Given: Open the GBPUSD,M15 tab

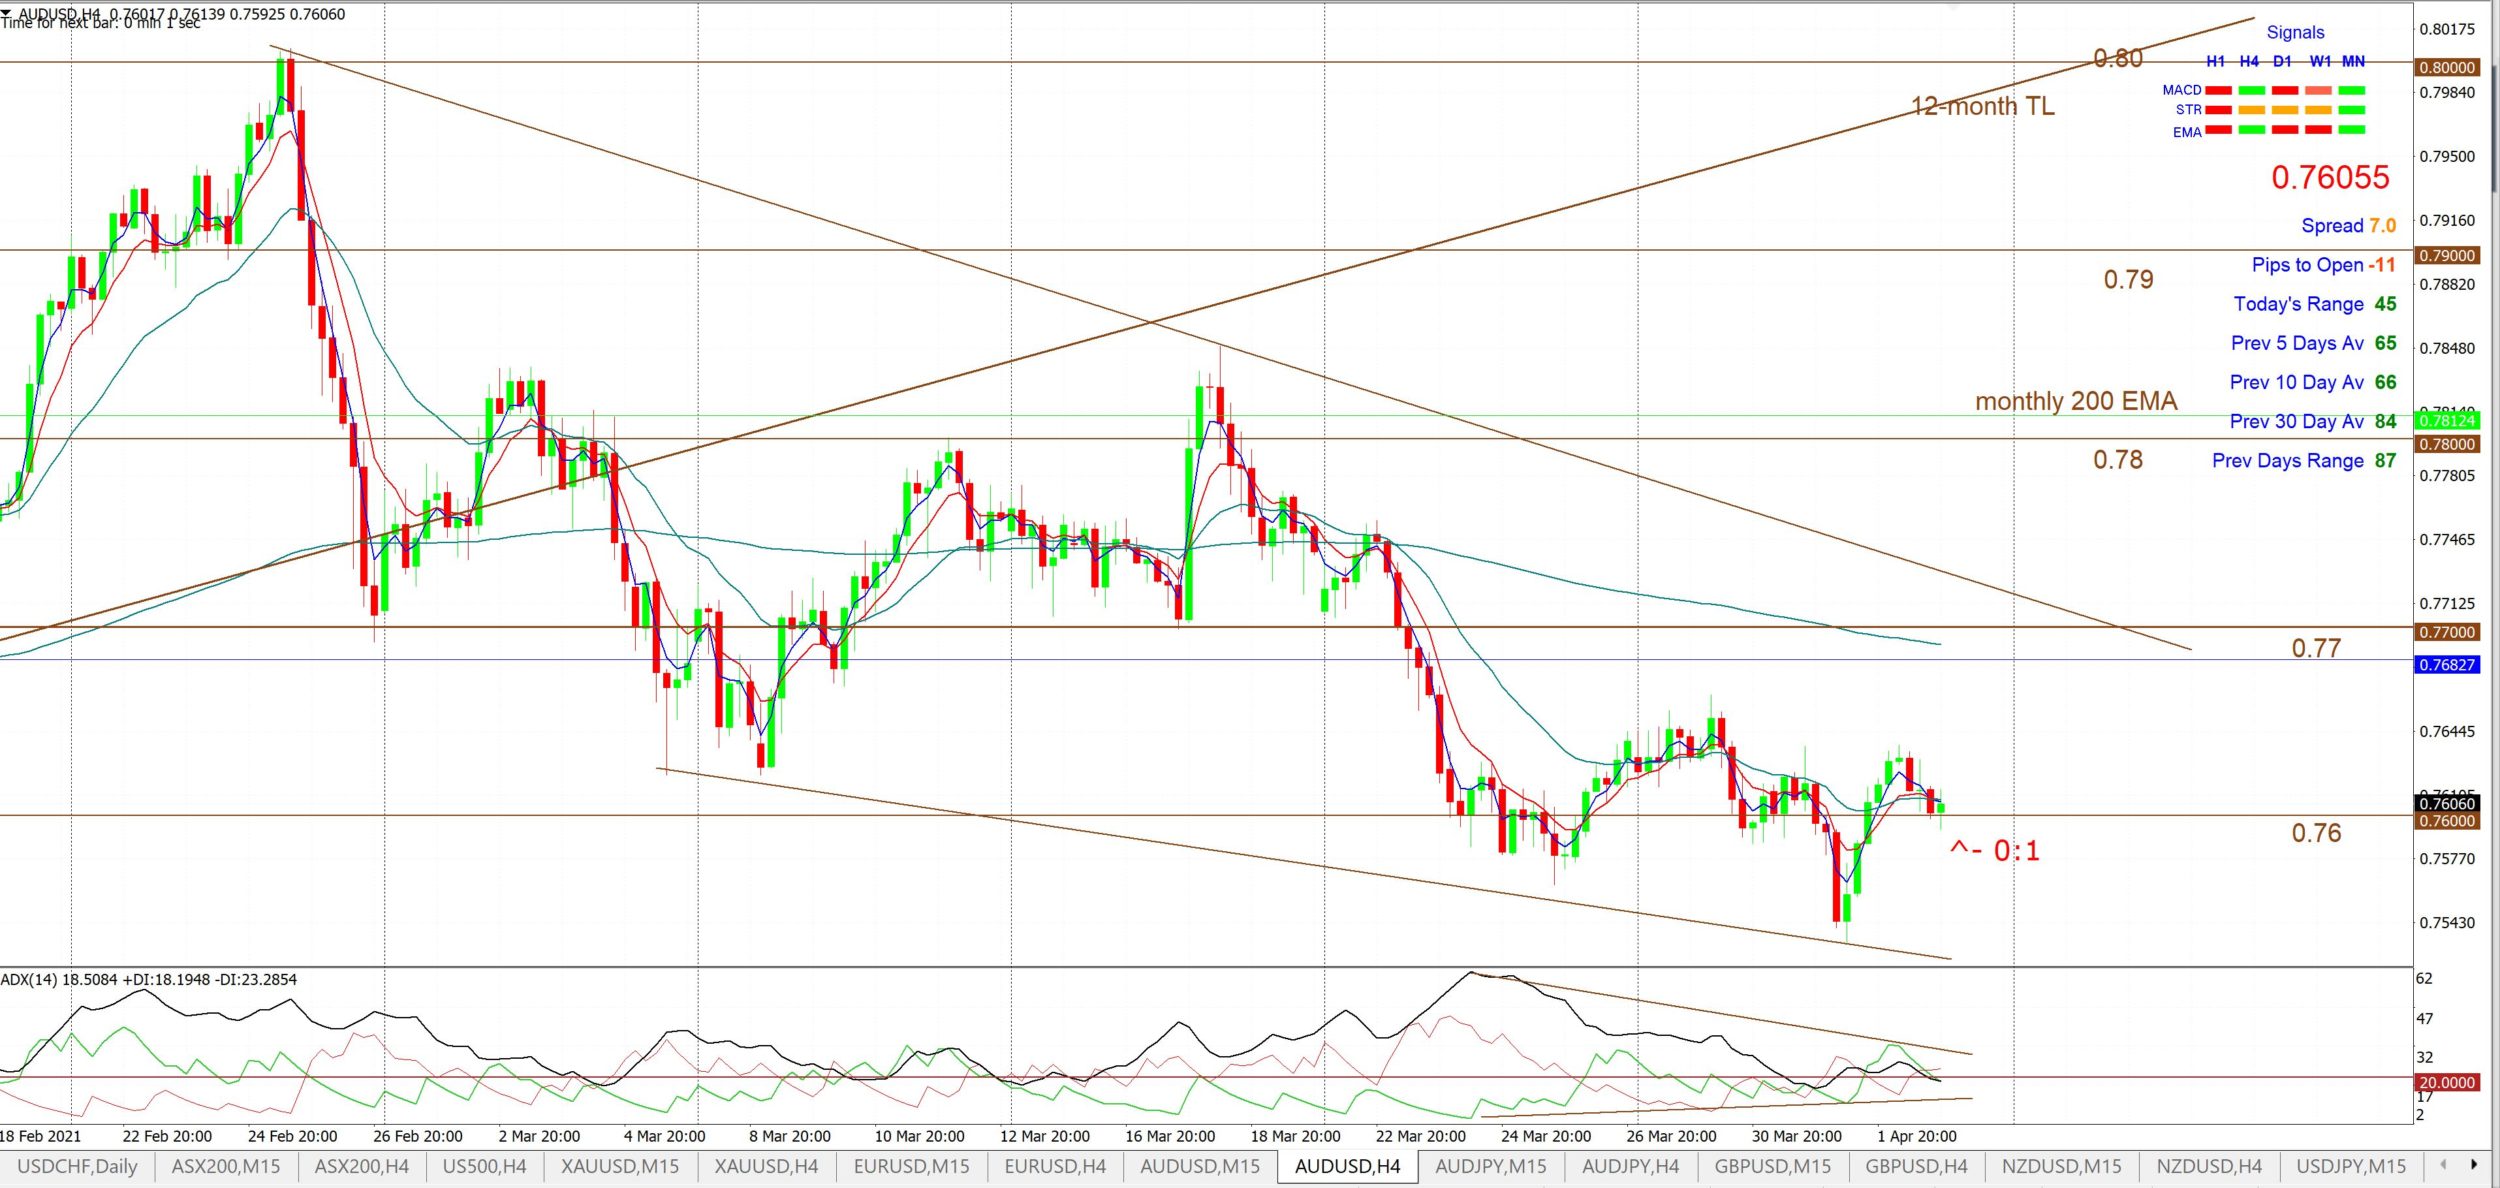Looking at the screenshot, I should tap(1773, 1166).
